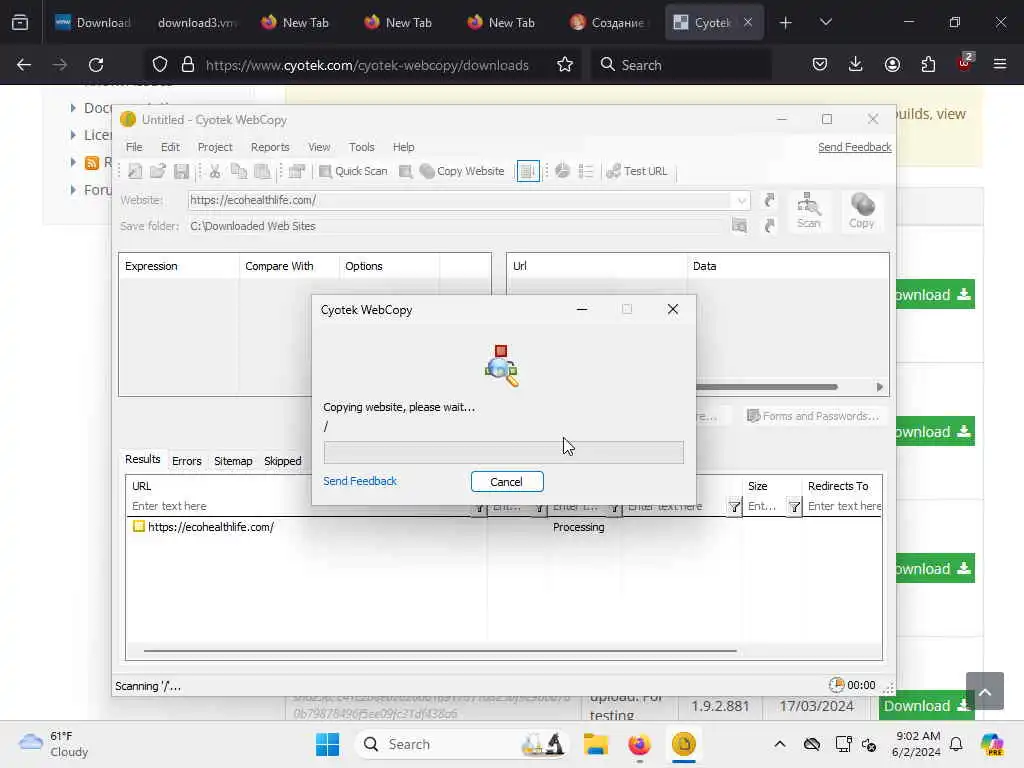Click the large Scan button
Image resolution: width=1024 pixels, height=768 pixels.
[x=808, y=210]
